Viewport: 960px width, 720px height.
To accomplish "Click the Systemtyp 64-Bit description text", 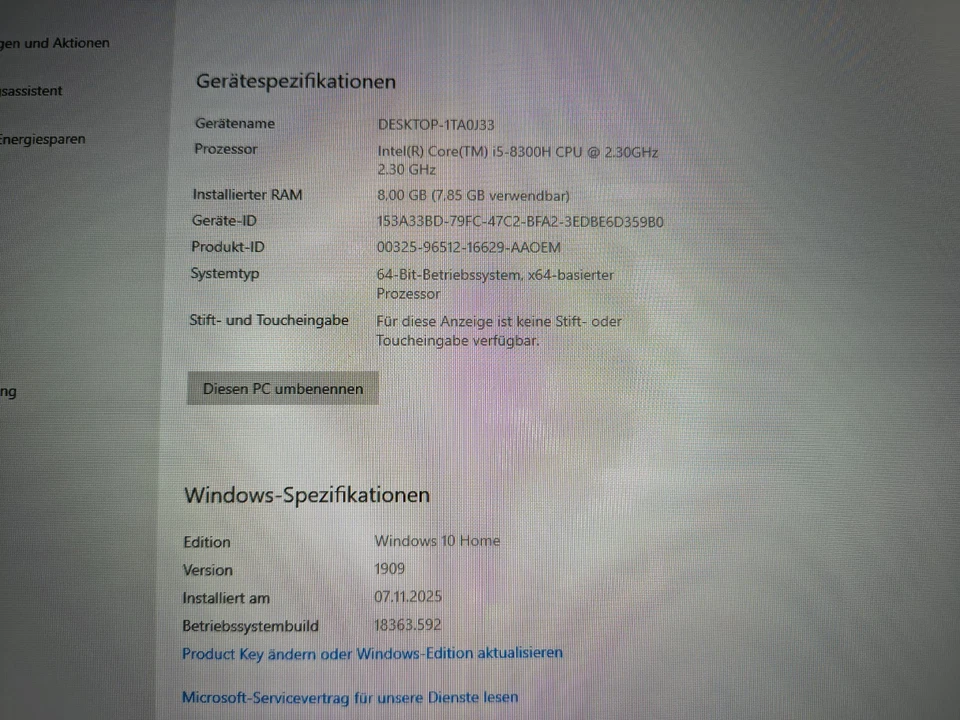I will (495, 275).
